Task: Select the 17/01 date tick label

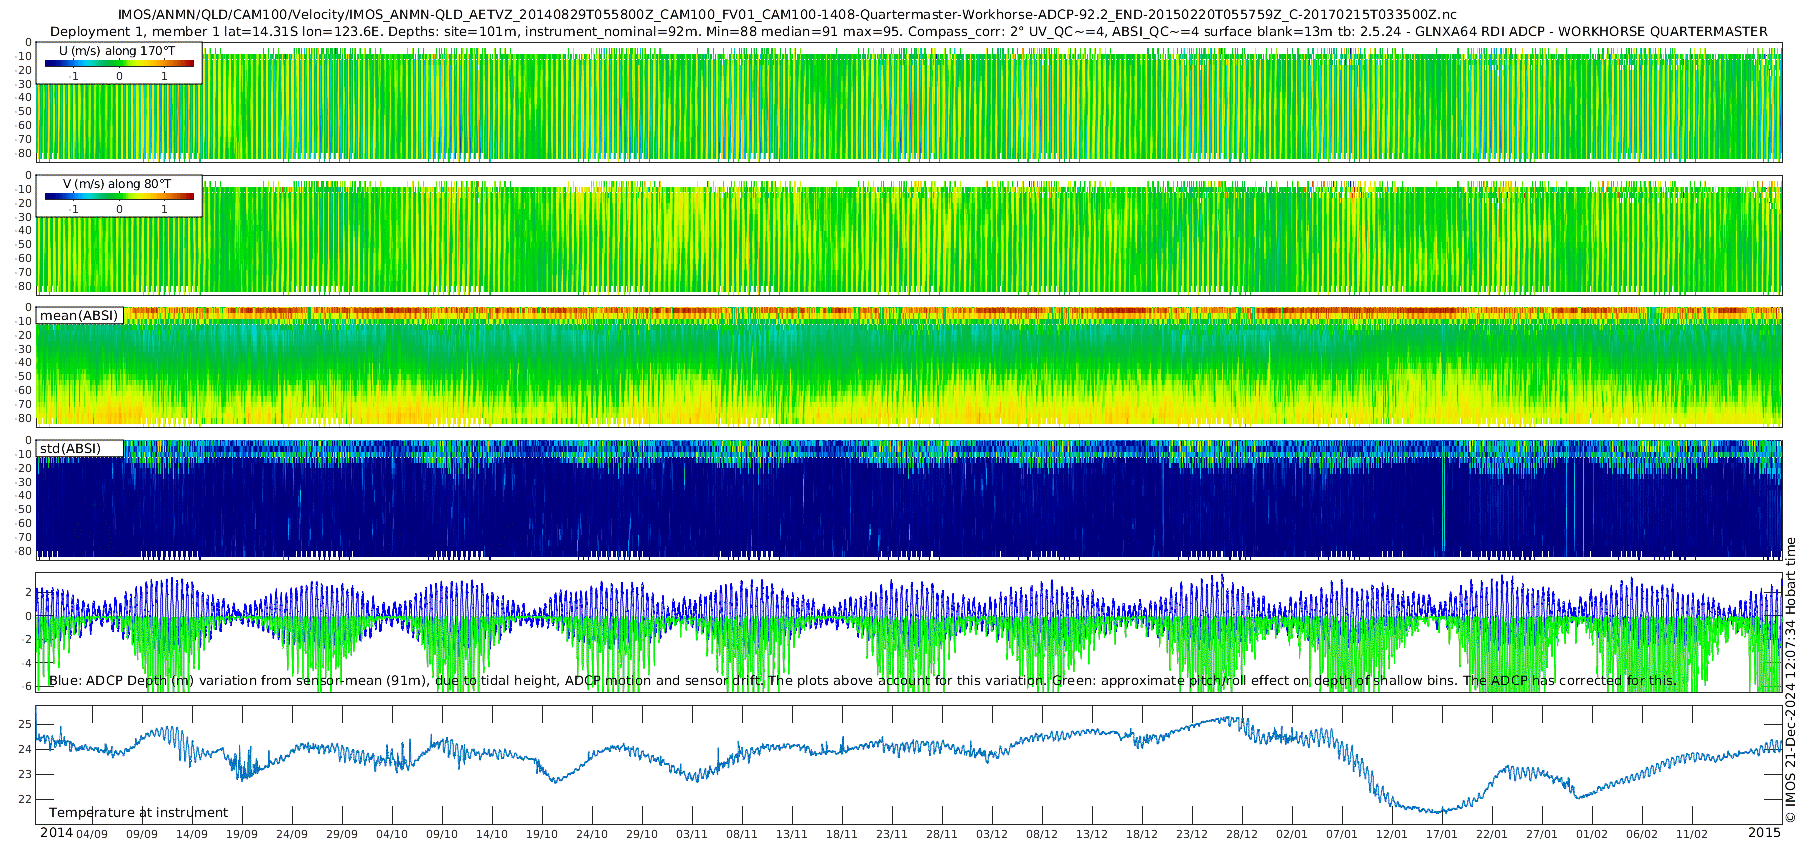Action: point(1442,834)
